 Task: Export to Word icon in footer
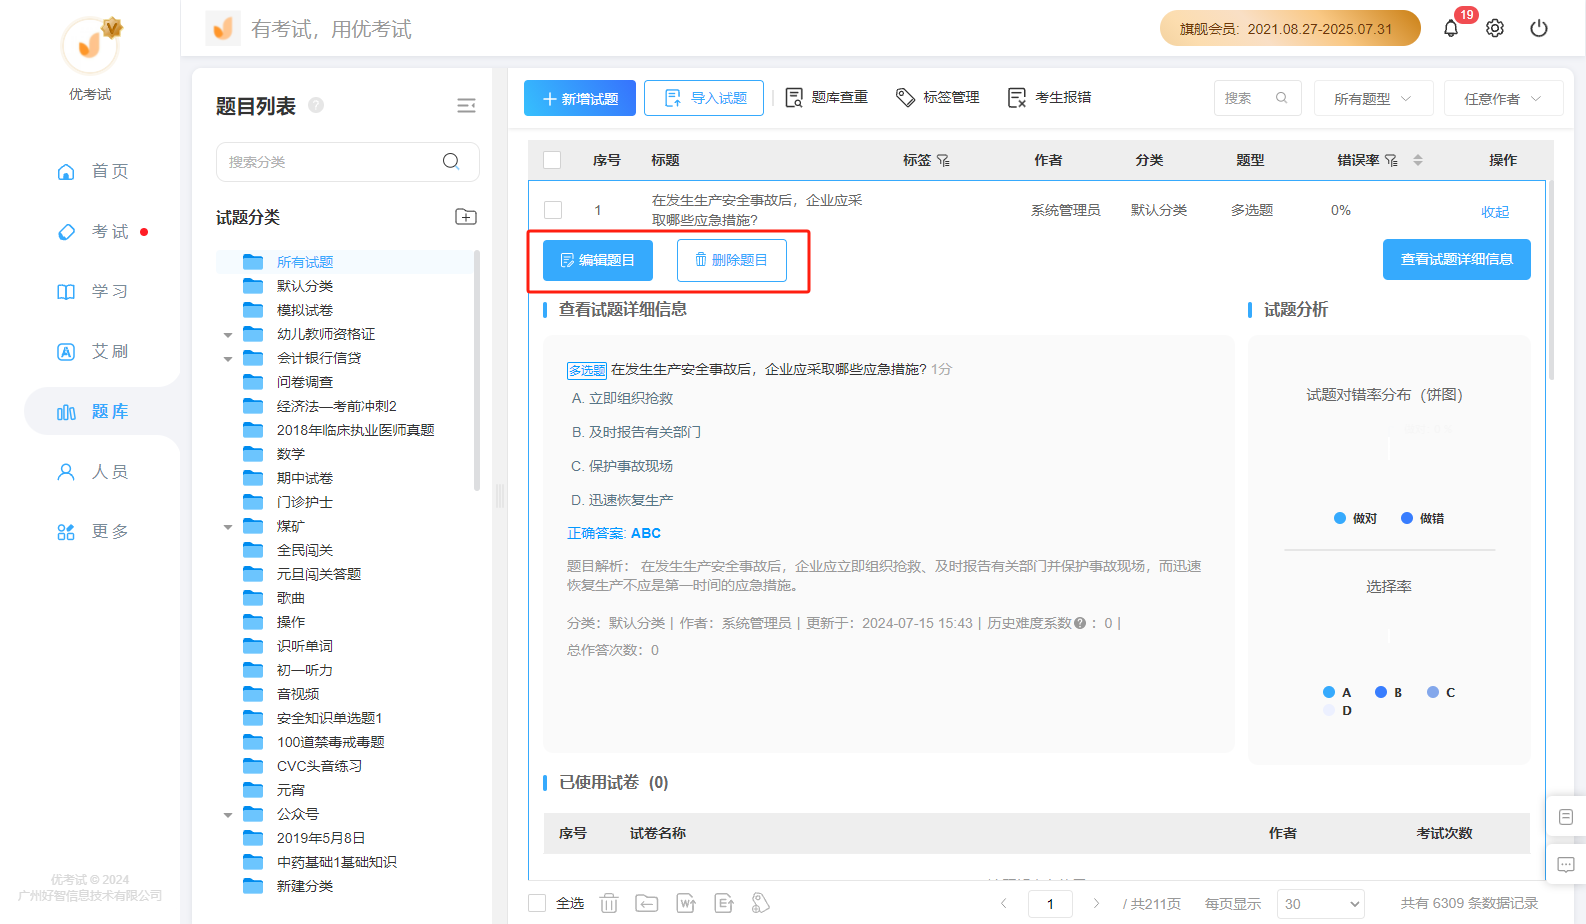[x=686, y=903]
